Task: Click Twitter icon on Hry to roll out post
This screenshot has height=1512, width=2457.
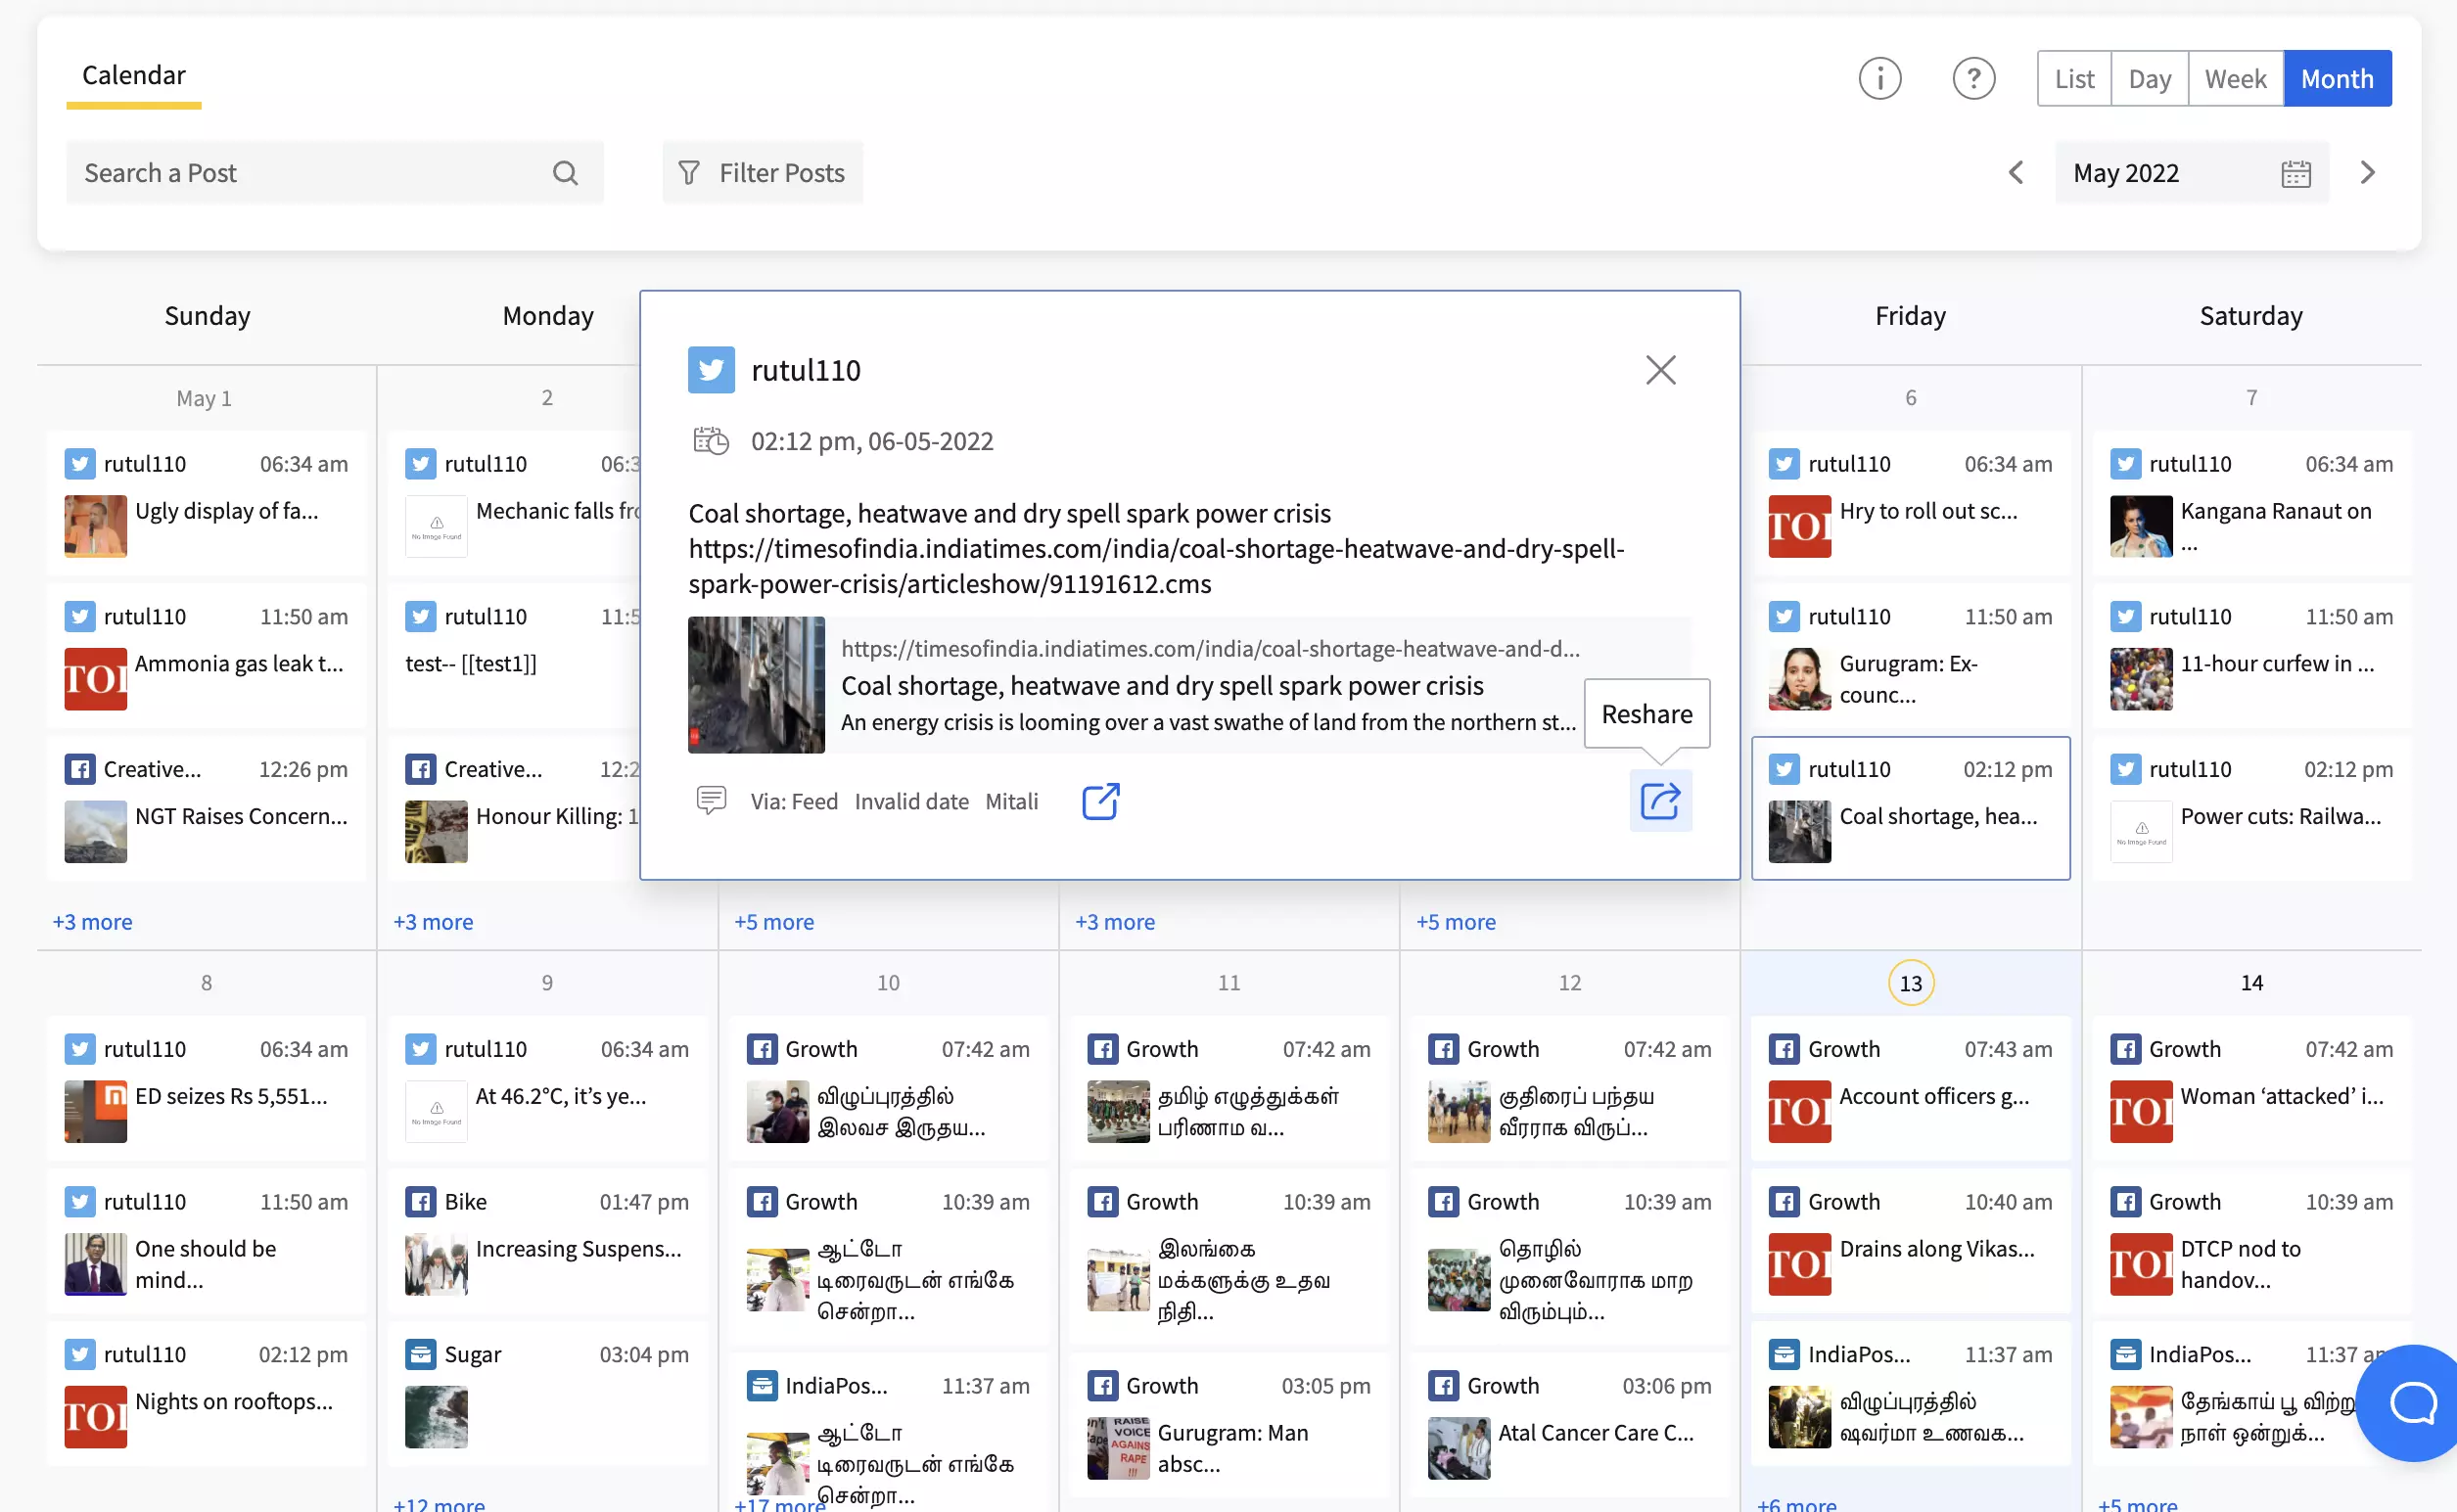Action: coord(1783,464)
